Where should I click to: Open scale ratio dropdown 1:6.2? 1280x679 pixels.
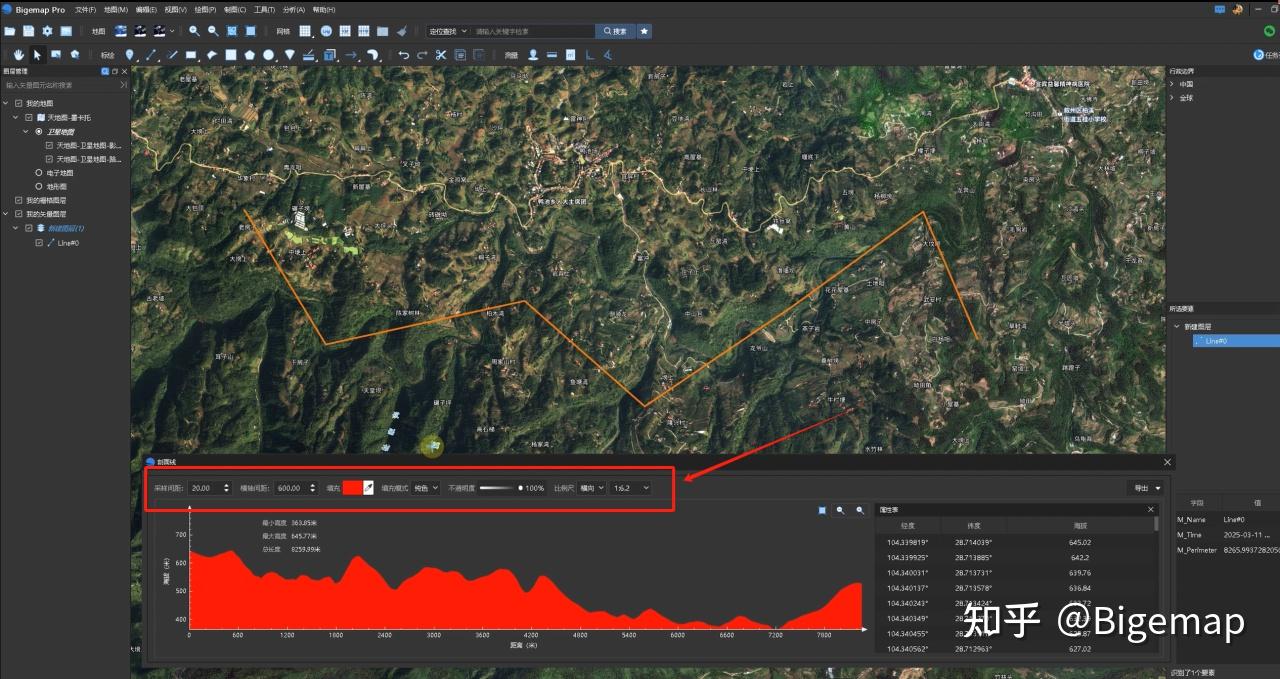[631, 488]
